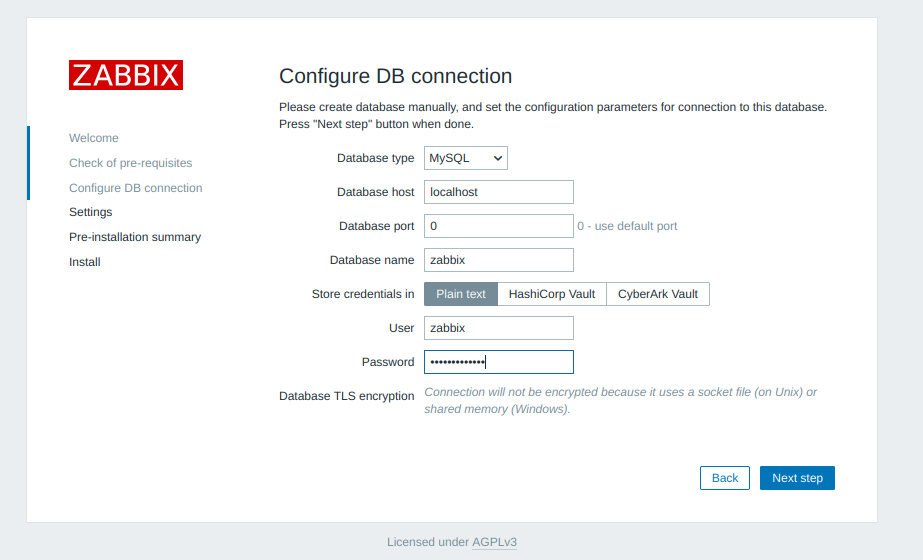Open the Database type MySQL dropdown
The image size is (923, 560).
pyautogui.click(x=465, y=158)
